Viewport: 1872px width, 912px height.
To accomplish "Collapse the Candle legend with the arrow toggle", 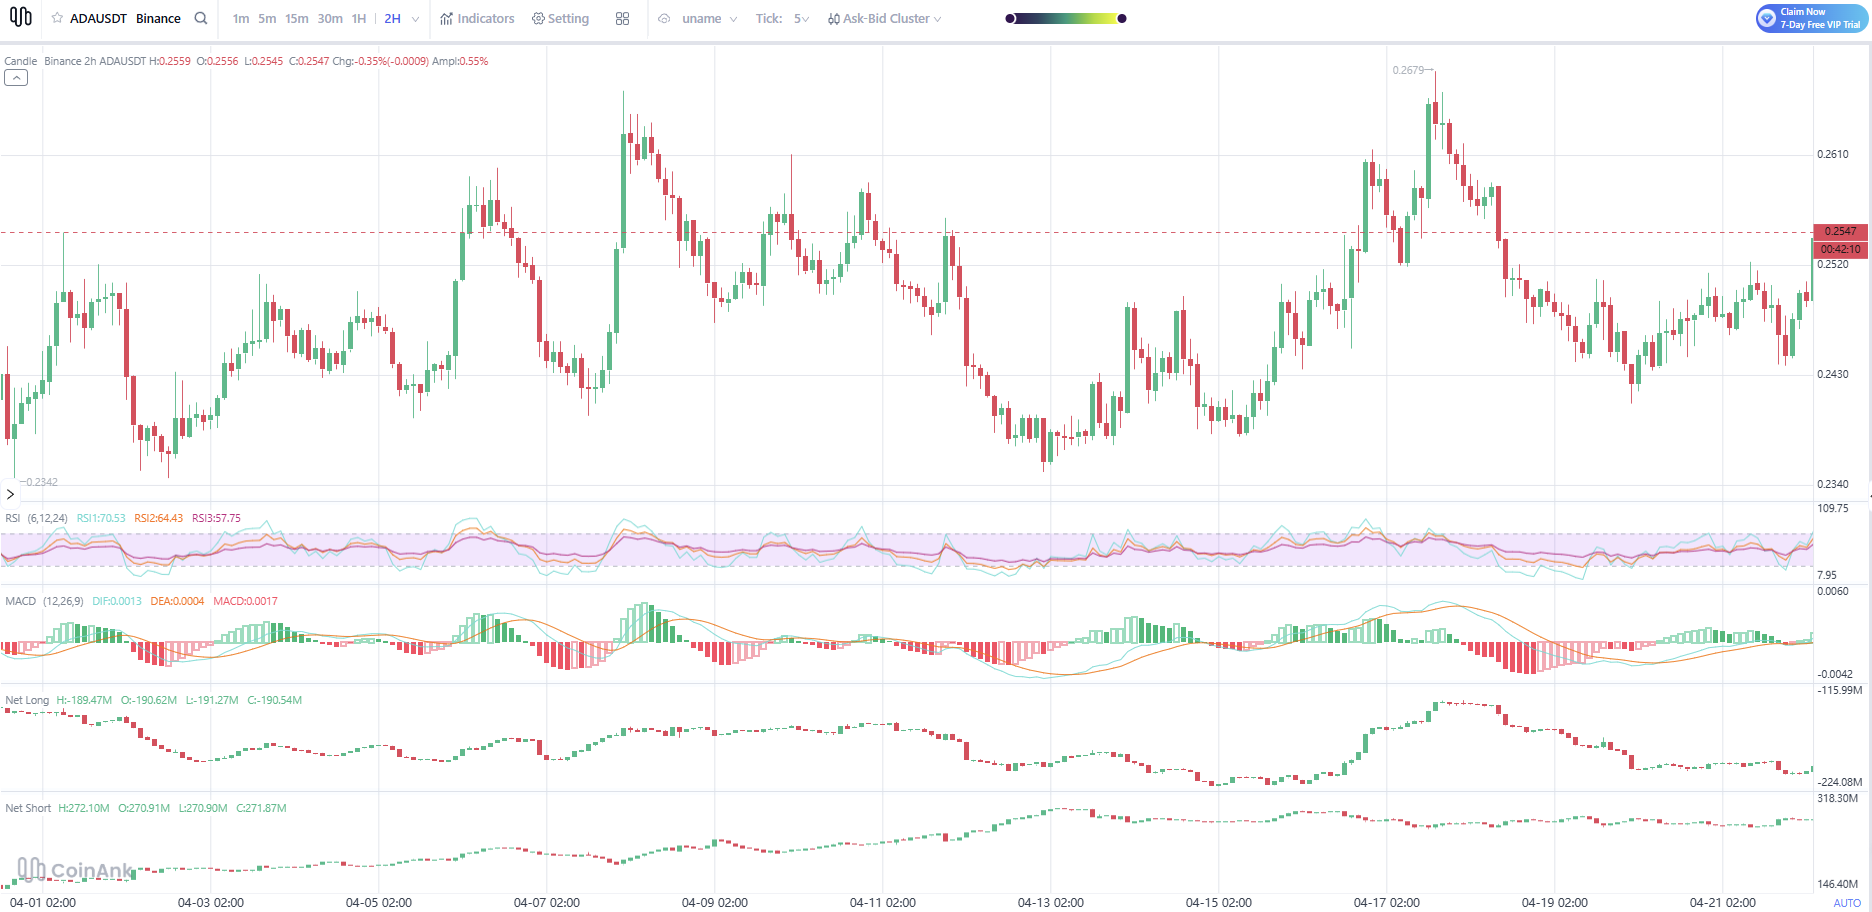I will [x=16, y=78].
